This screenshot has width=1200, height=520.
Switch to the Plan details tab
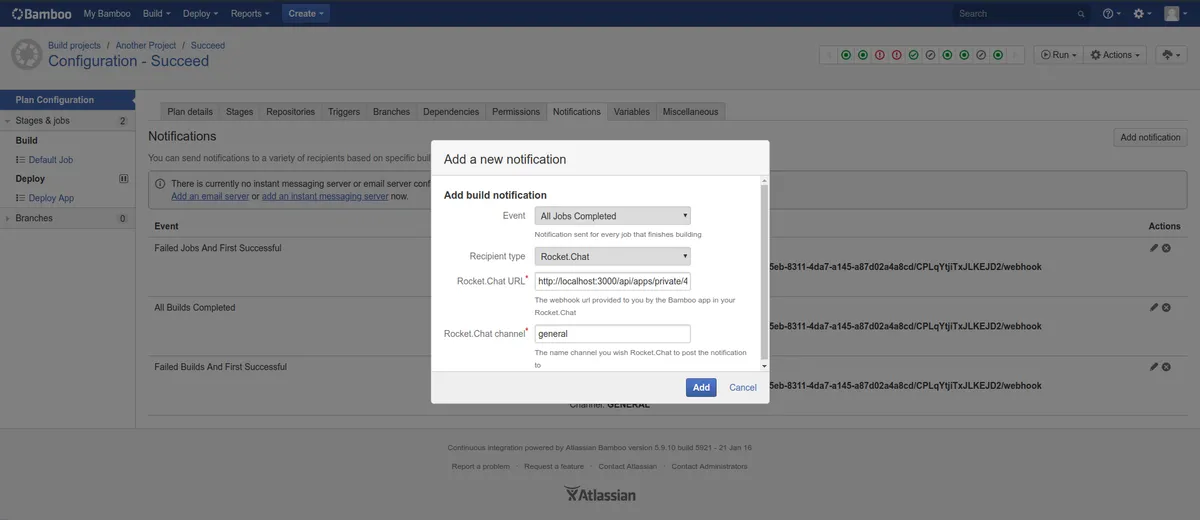190,112
